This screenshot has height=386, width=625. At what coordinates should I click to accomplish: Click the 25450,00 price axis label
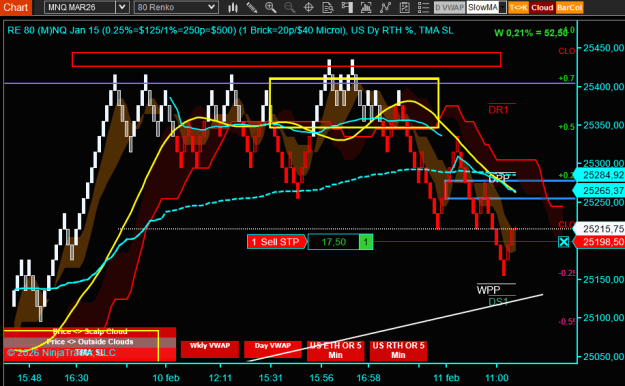click(603, 48)
